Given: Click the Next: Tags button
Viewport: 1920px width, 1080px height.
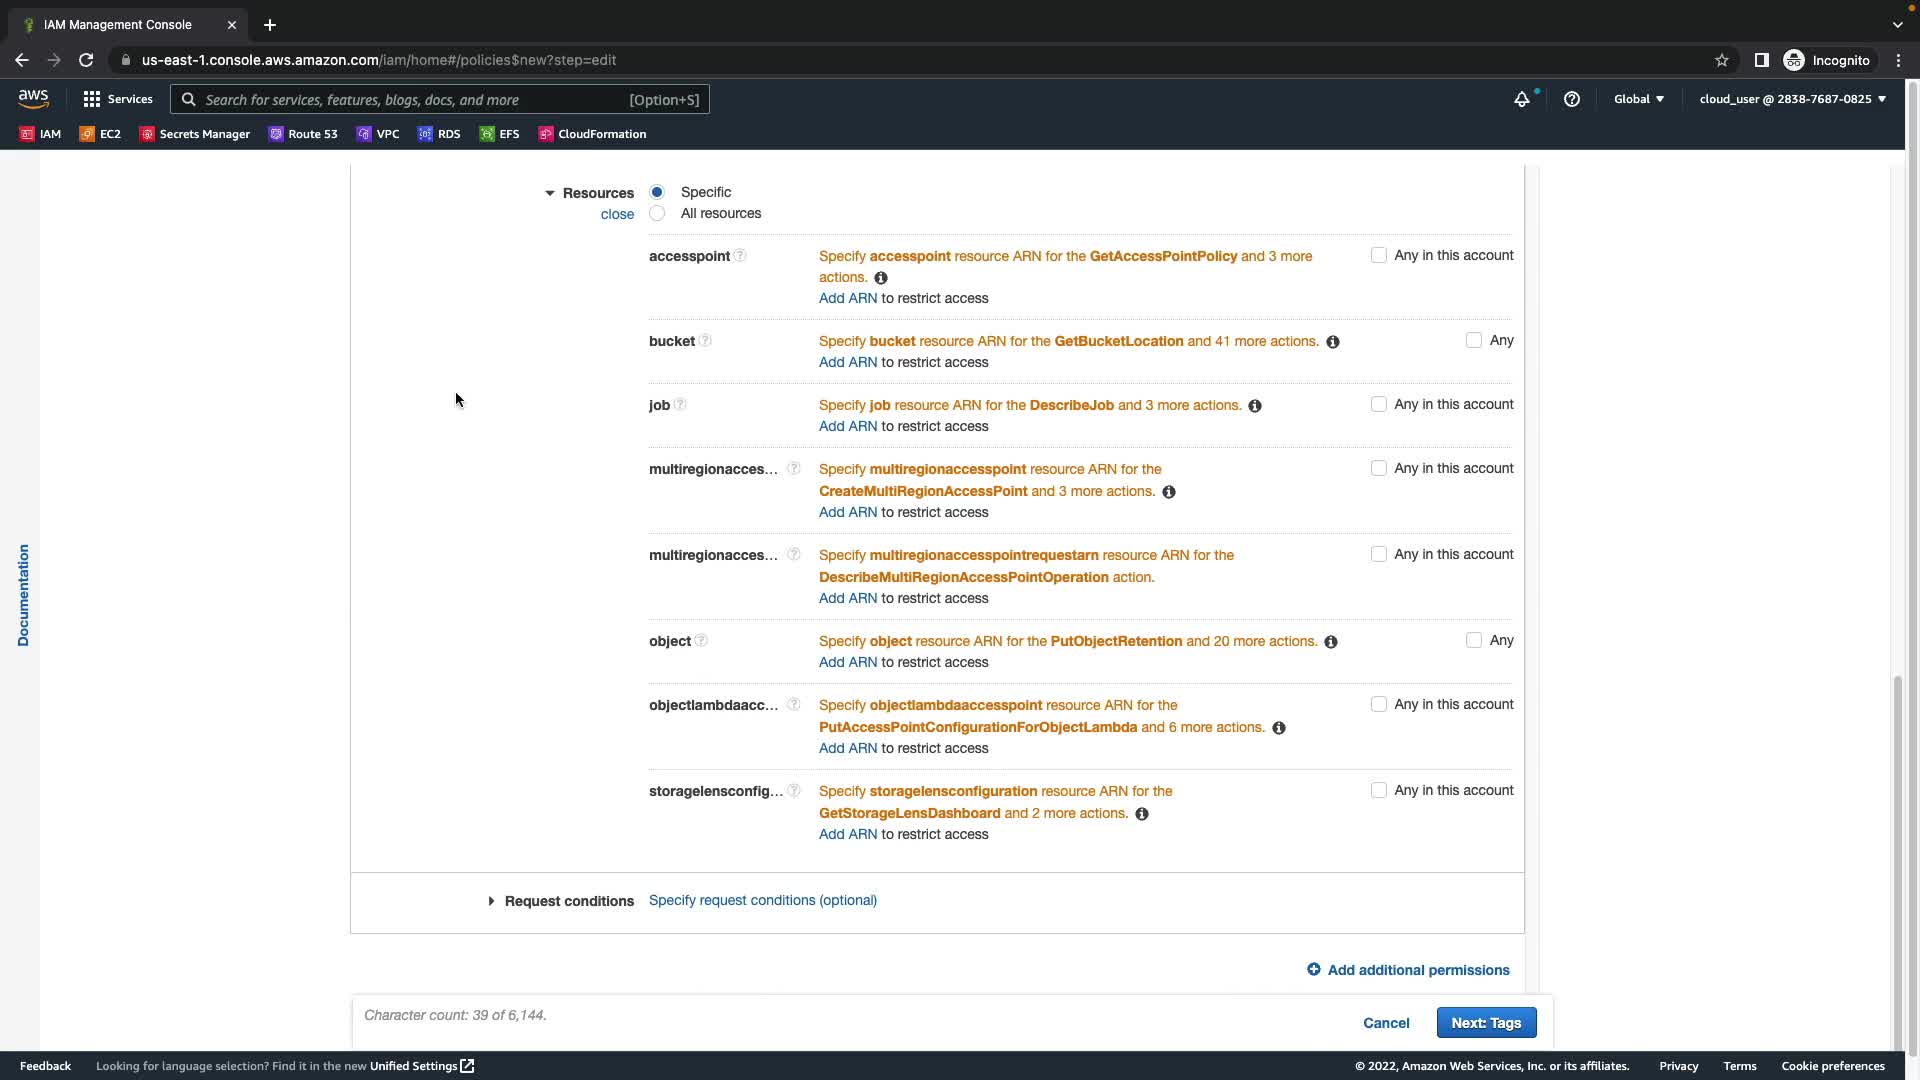Looking at the screenshot, I should [1486, 1023].
